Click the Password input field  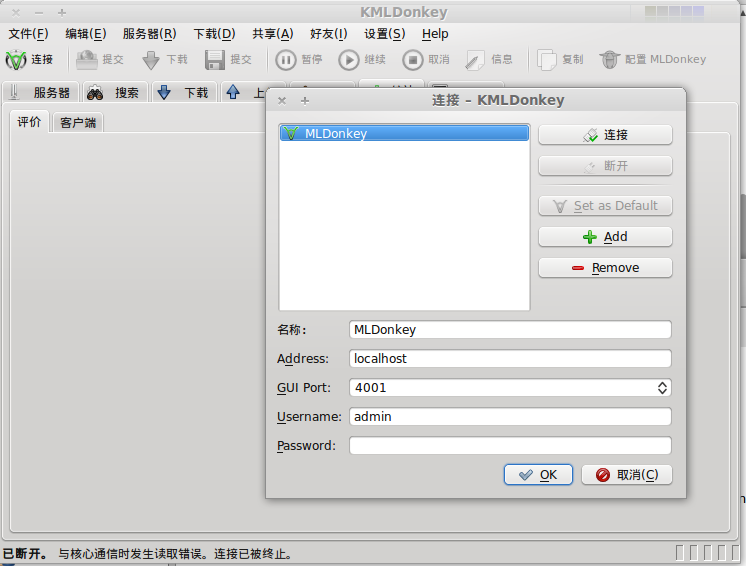click(510, 446)
